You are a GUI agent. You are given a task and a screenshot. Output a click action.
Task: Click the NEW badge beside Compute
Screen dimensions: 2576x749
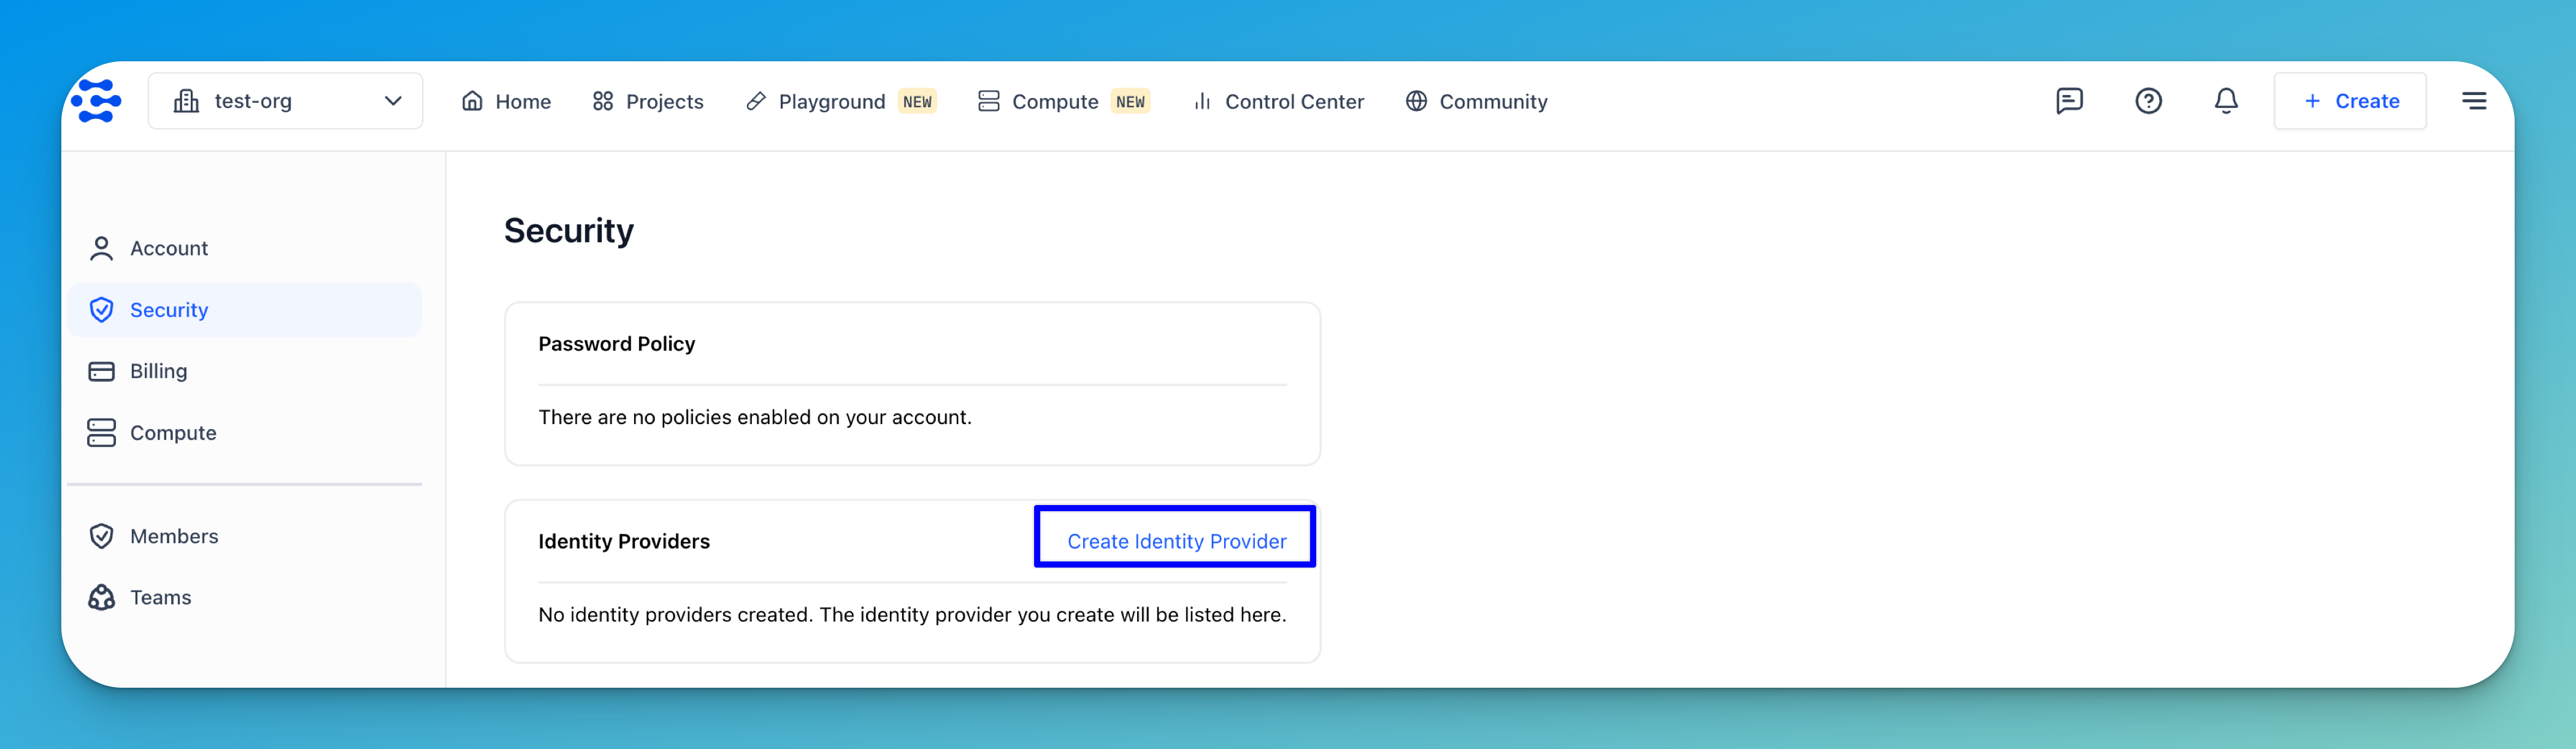pos(1130,101)
